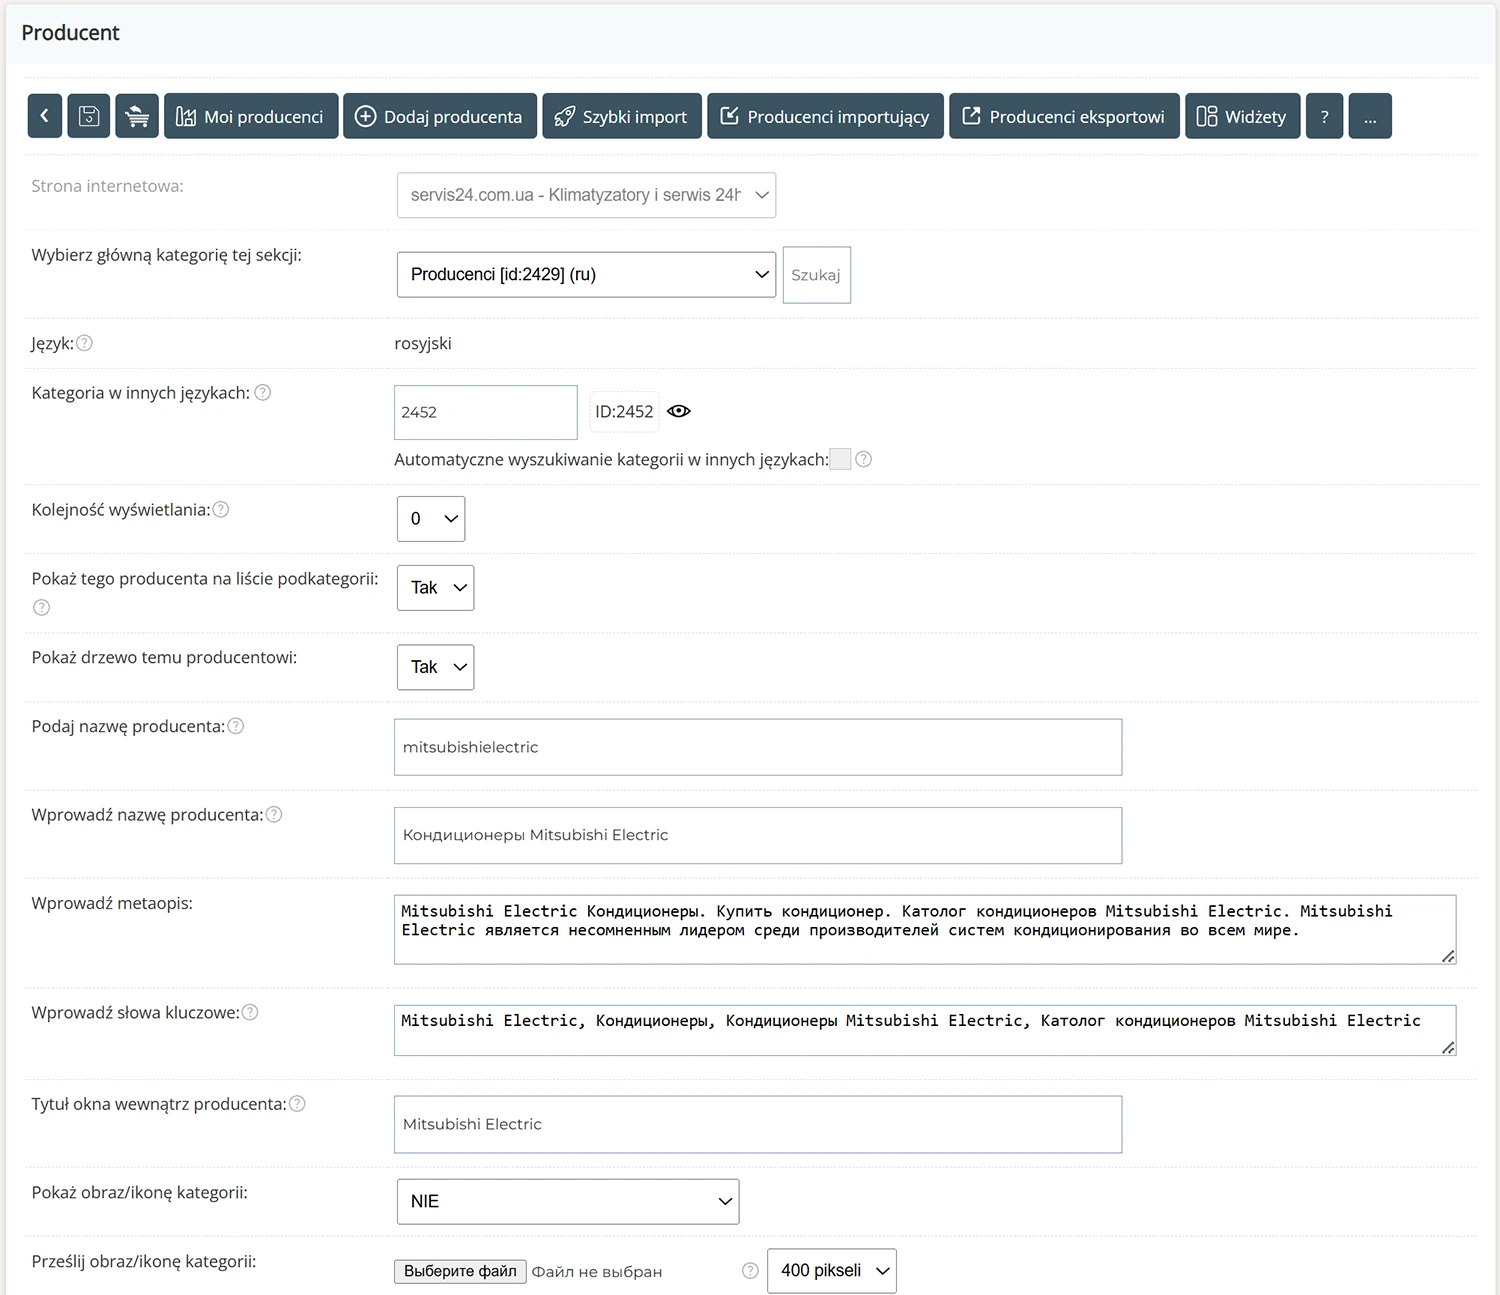Click the mitsubishielectric producer name field
The image size is (1500, 1295).
(x=757, y=747)
